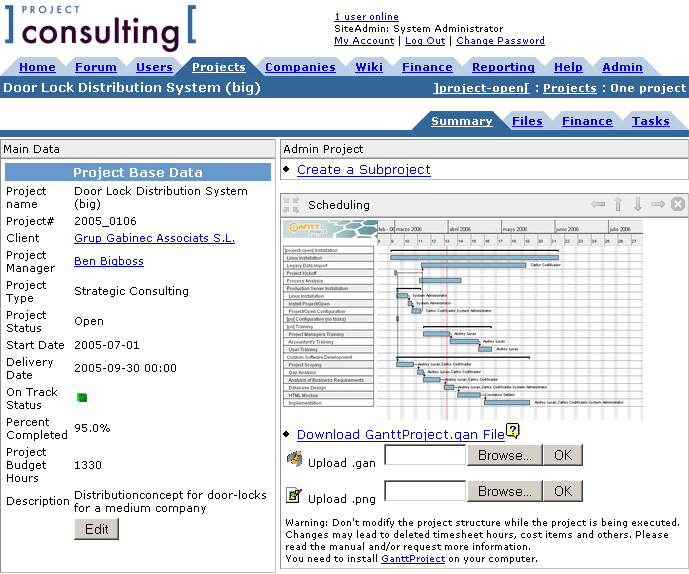Move Scheduling portlet down with arrow icon
Screen dimensions: 689x574
click(x=638, y=204)
